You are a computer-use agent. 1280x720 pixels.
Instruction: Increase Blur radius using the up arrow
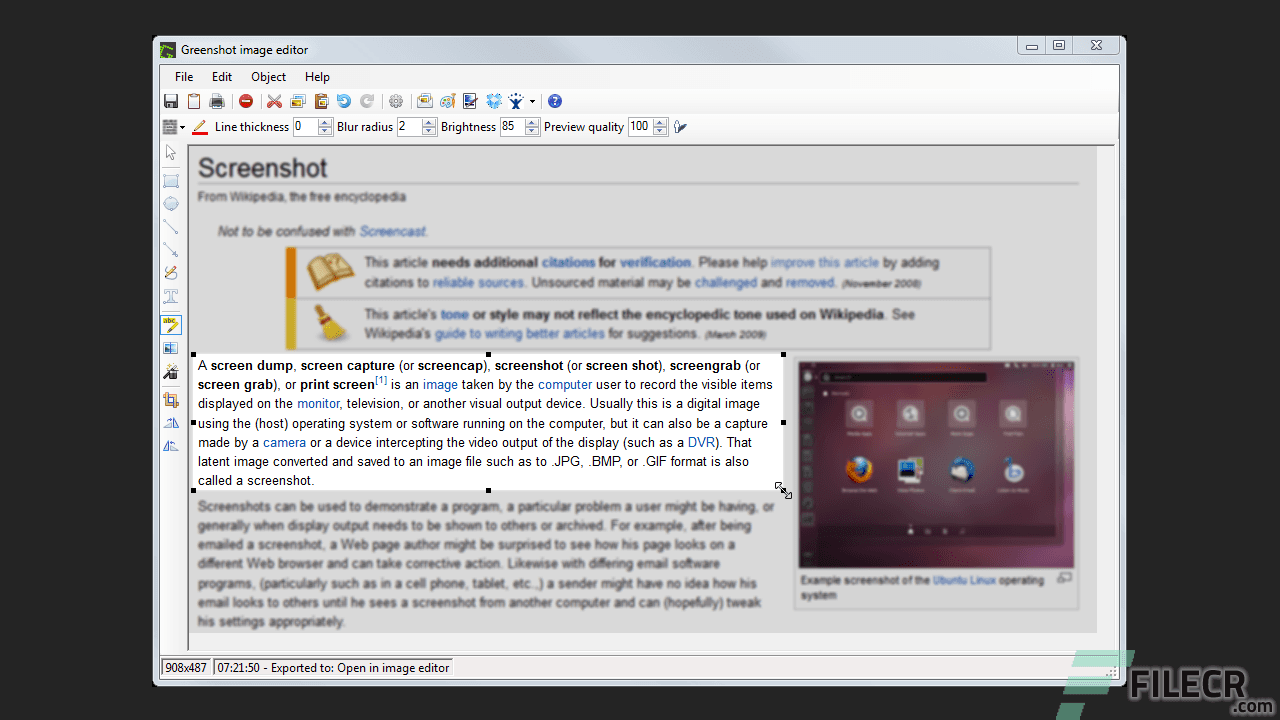[x=428, y=122]
